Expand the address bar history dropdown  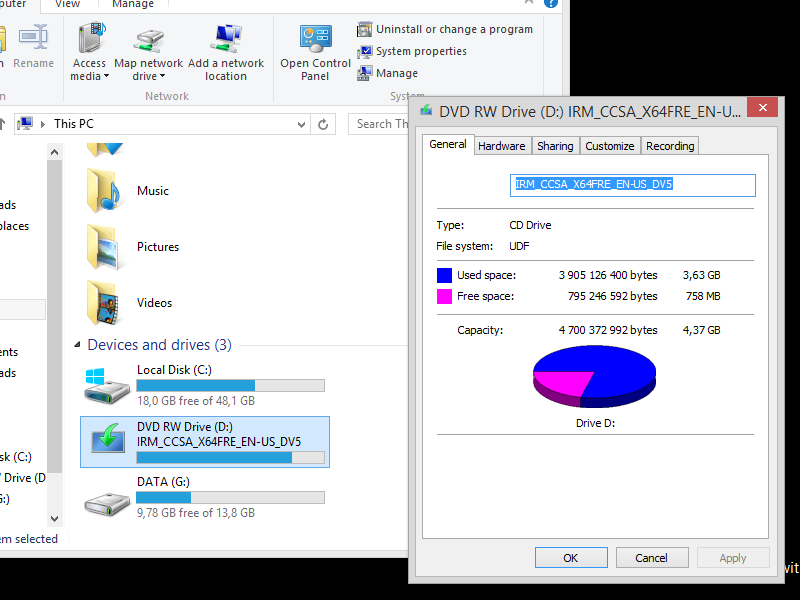coord(301,124)
